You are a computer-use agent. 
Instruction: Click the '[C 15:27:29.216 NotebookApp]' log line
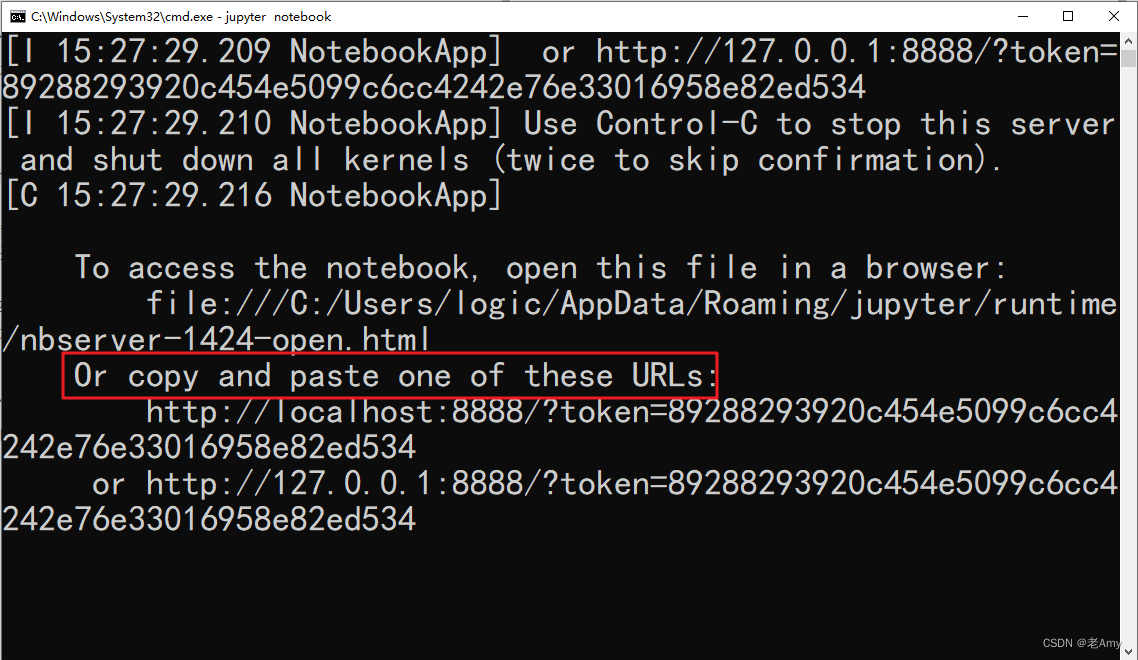[253, 195]
